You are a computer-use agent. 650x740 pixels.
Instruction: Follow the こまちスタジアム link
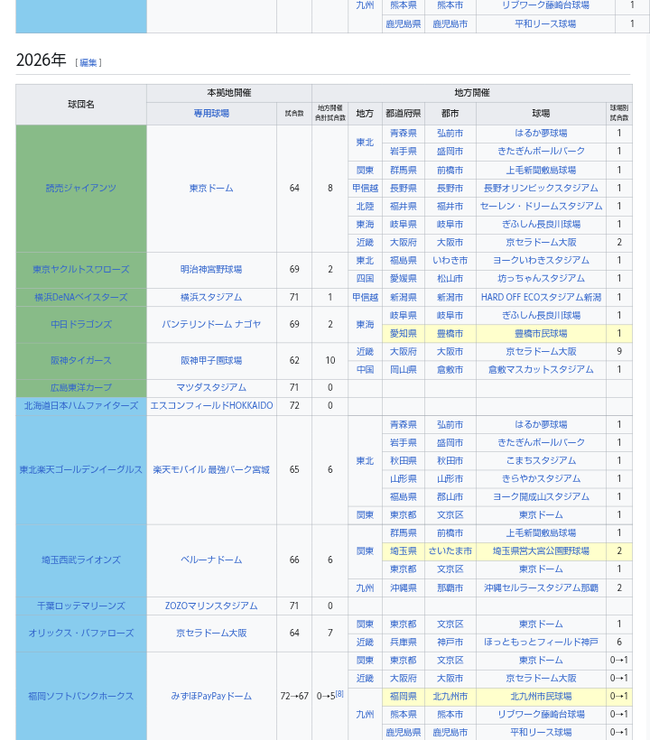pyautogui.click(x=541, y=461)
